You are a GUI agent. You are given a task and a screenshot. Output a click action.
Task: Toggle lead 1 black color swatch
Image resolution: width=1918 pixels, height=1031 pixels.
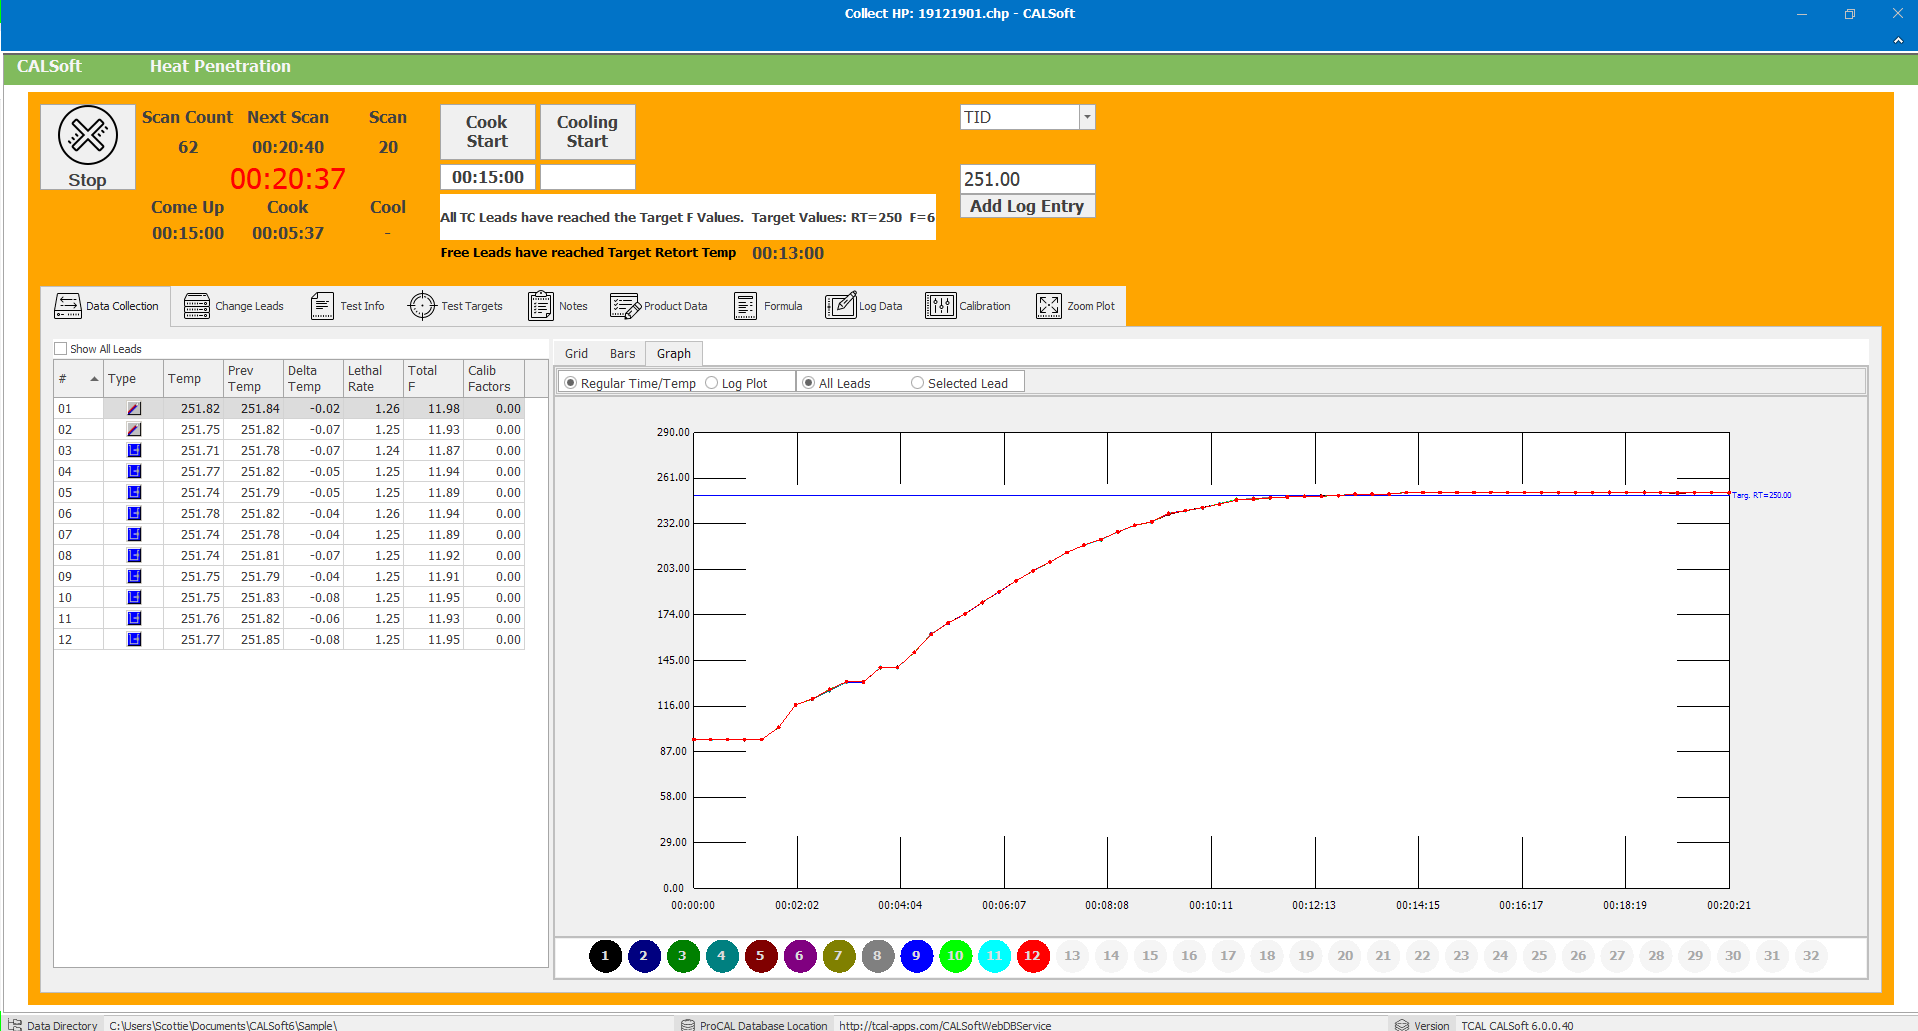[605, 956]
